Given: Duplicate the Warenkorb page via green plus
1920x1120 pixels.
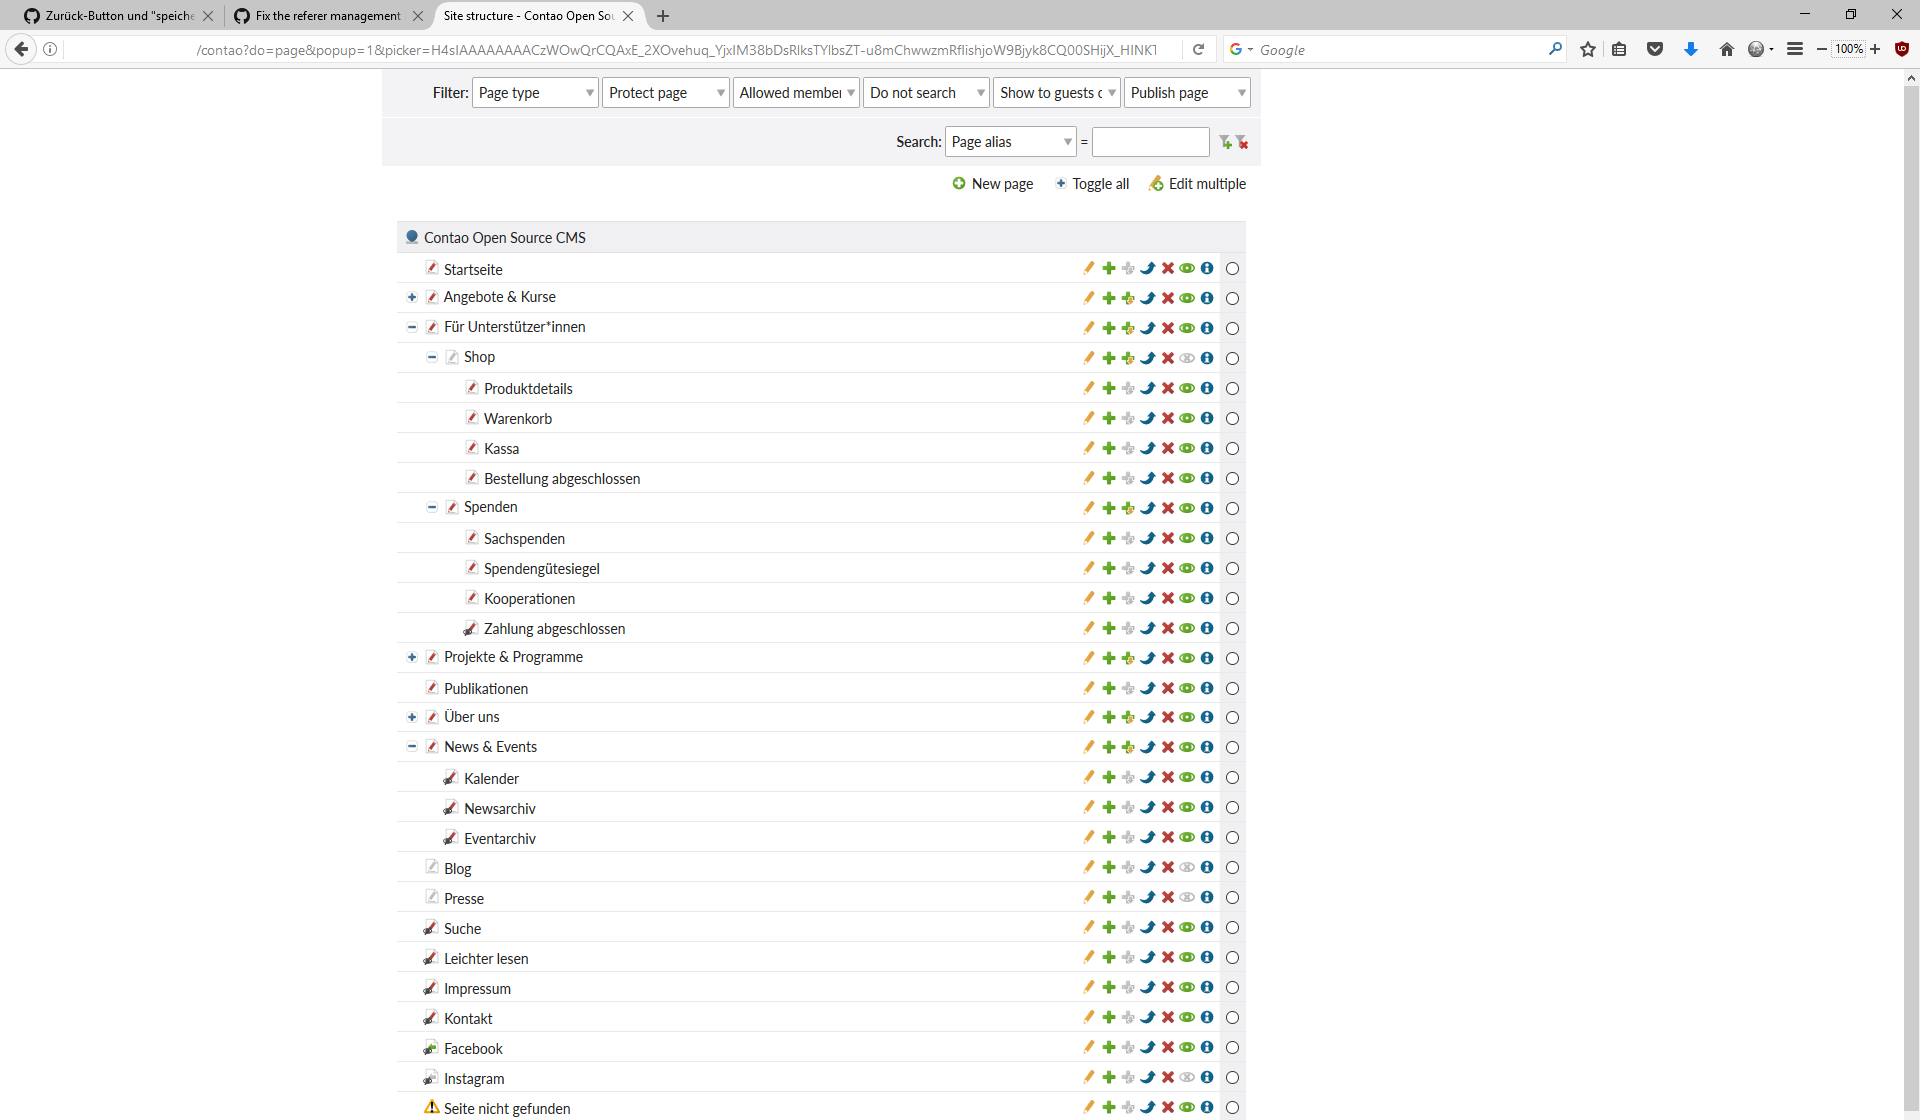Looking at the screenshot, I should pos(1109,418).
